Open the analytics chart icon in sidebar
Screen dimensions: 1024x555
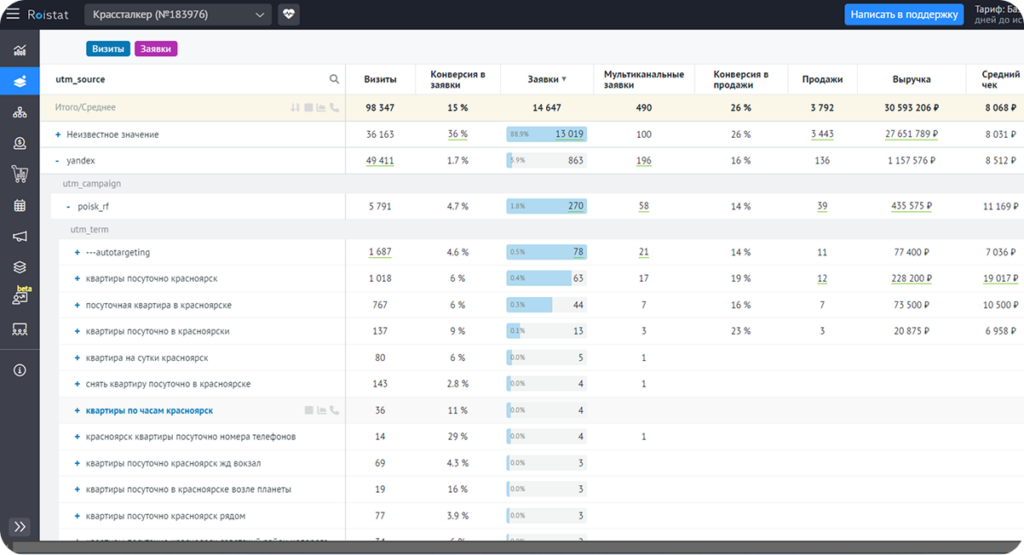tap(20, 50)
